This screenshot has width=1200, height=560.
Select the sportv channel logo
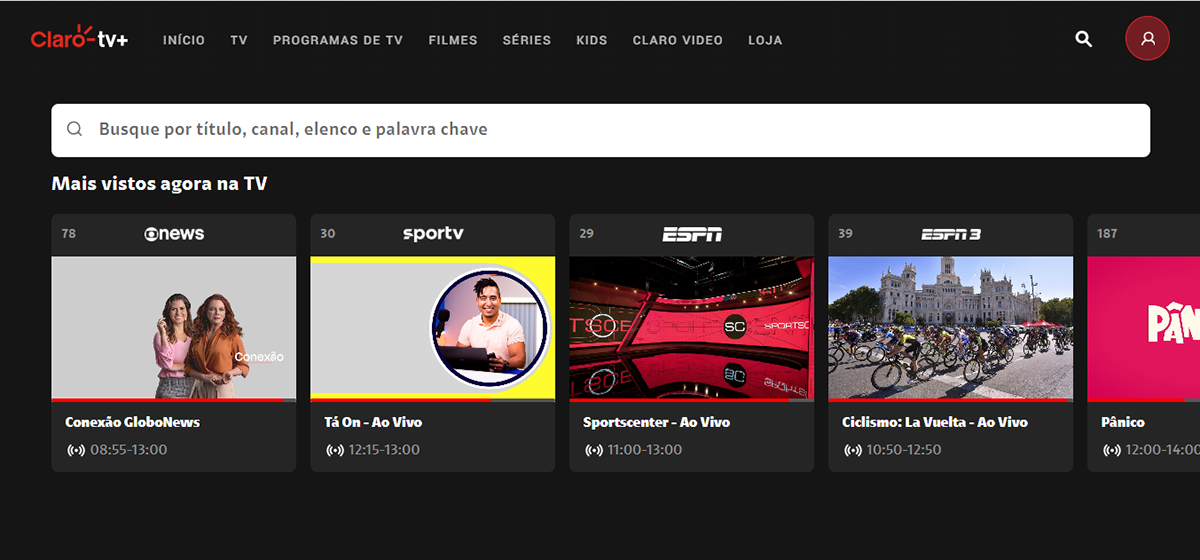pyautogui.click(x=433, y=234)
